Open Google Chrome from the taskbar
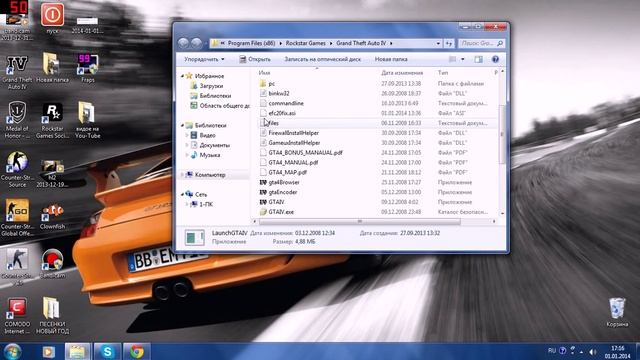The height and width of the screenshot is (360, 640). [x=137, y=351]
